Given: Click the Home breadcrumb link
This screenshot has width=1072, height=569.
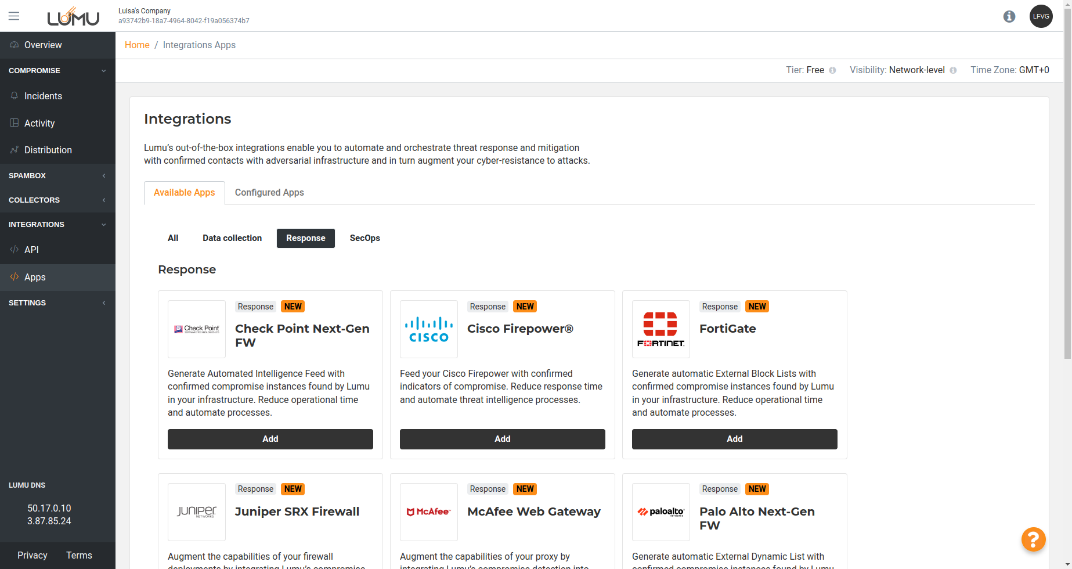Looking at the screenshot, I should tap(137, 45).
